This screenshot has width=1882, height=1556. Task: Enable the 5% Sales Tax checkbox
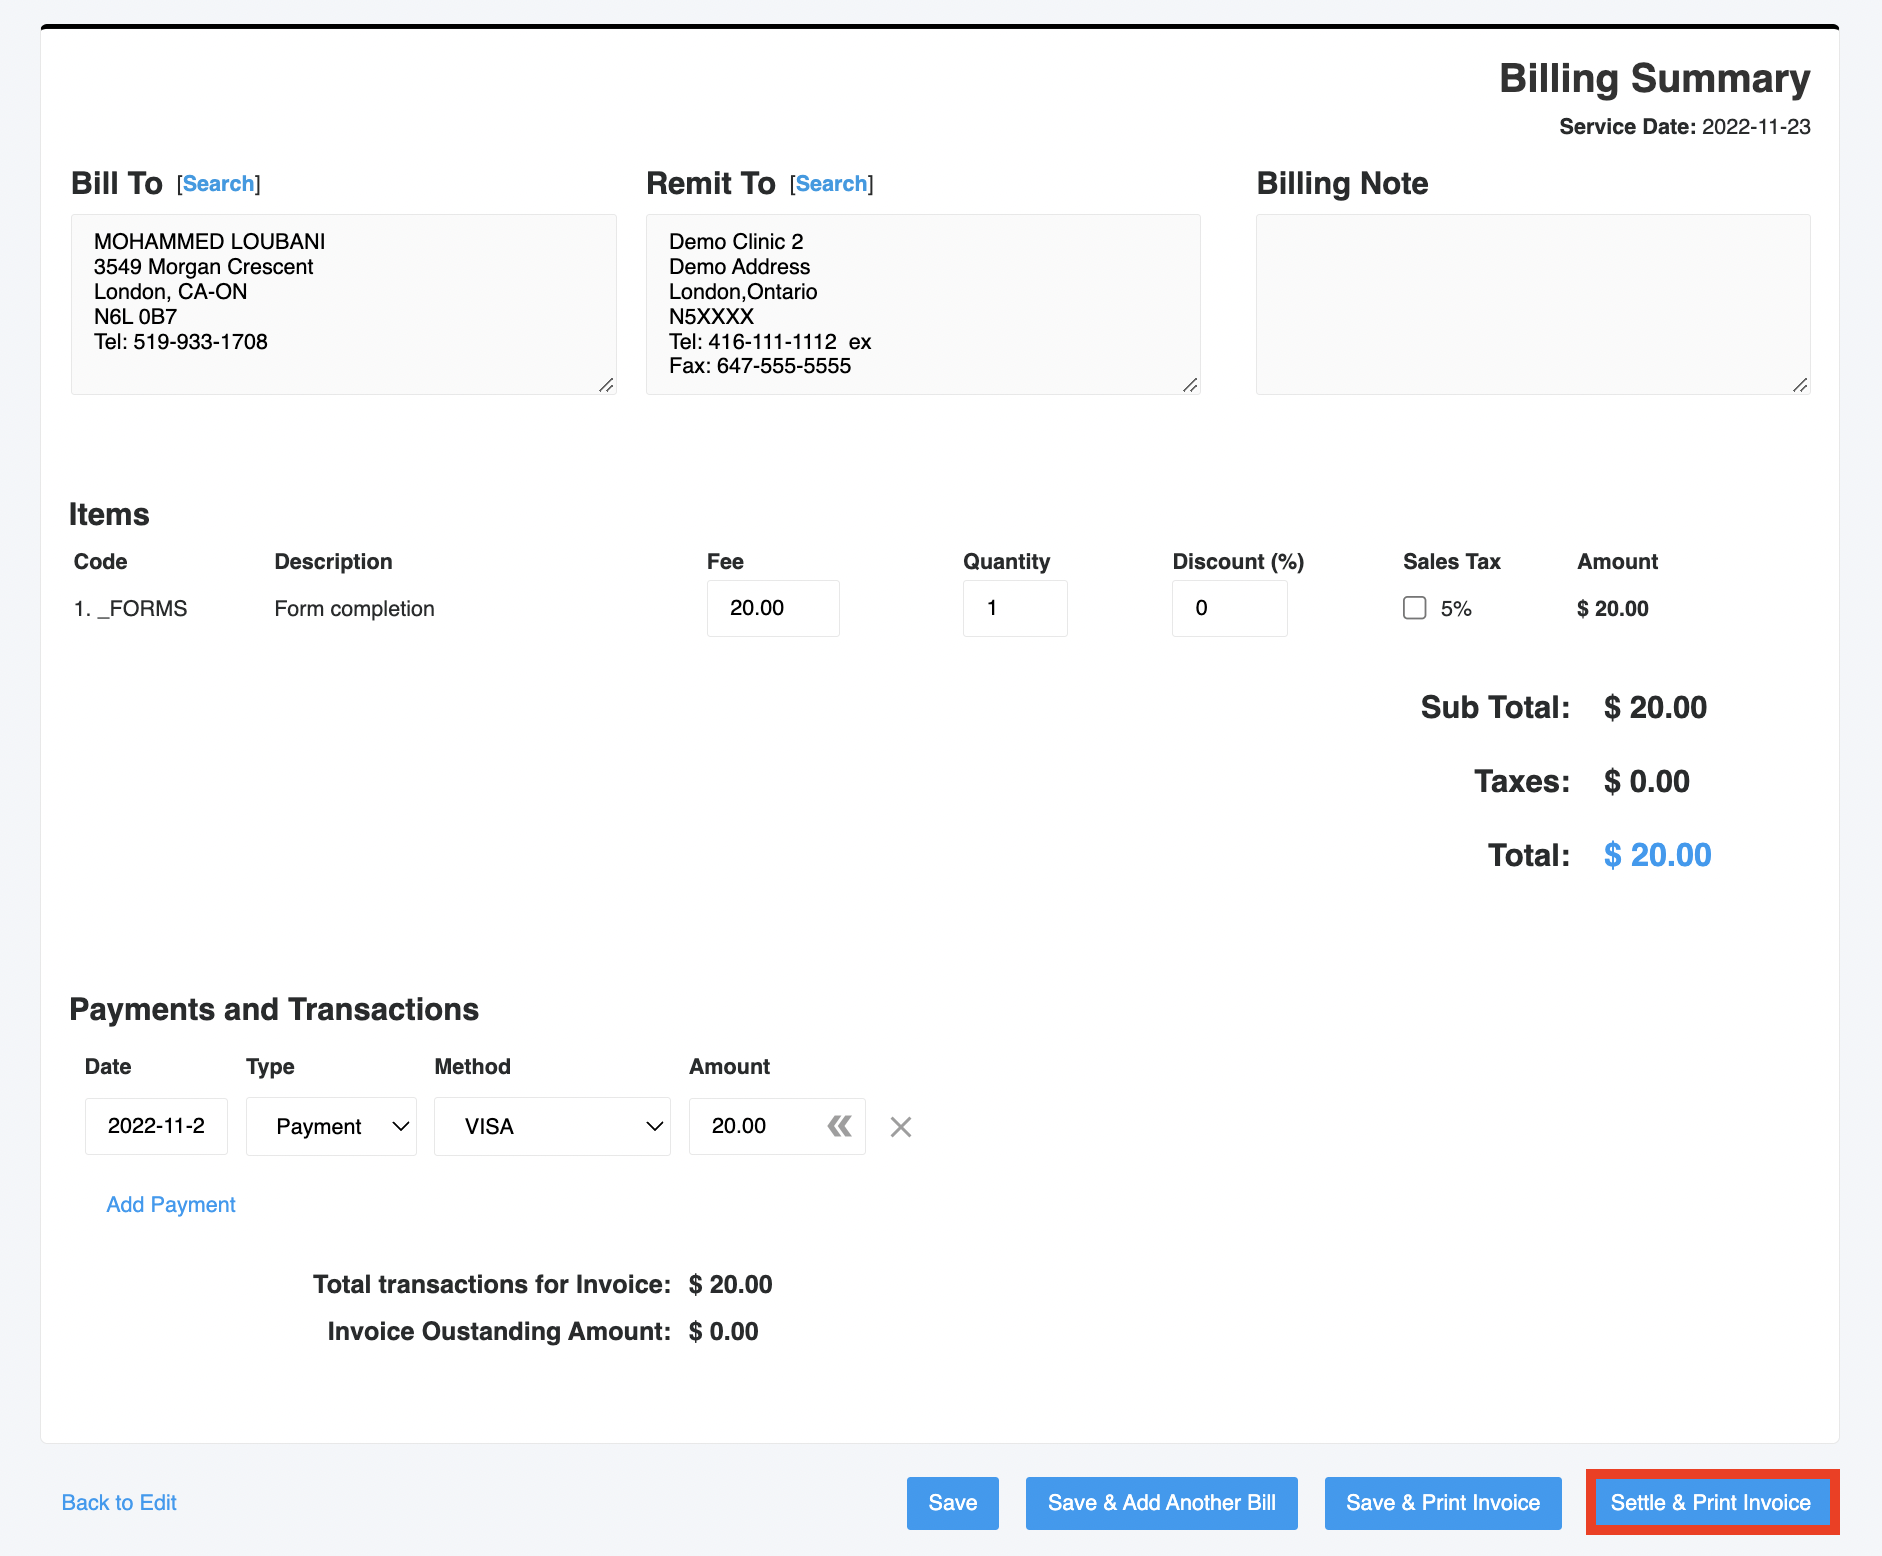1415,608
